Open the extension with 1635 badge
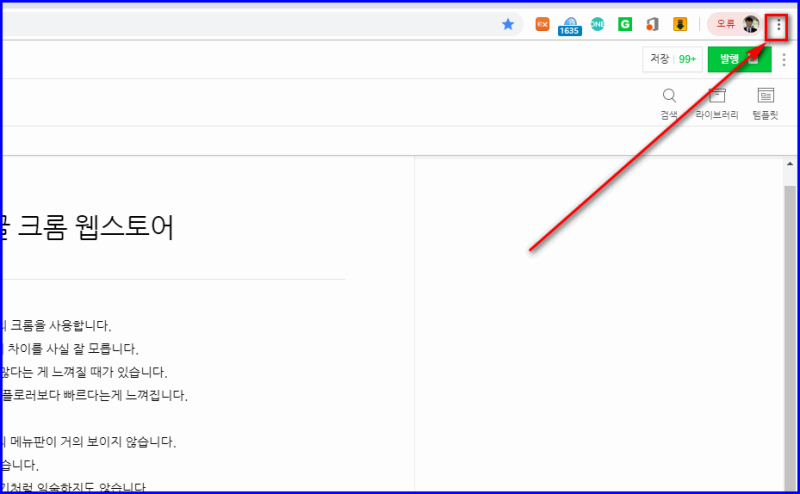Screen dimensions: 800x494 [x=570, y=26]
